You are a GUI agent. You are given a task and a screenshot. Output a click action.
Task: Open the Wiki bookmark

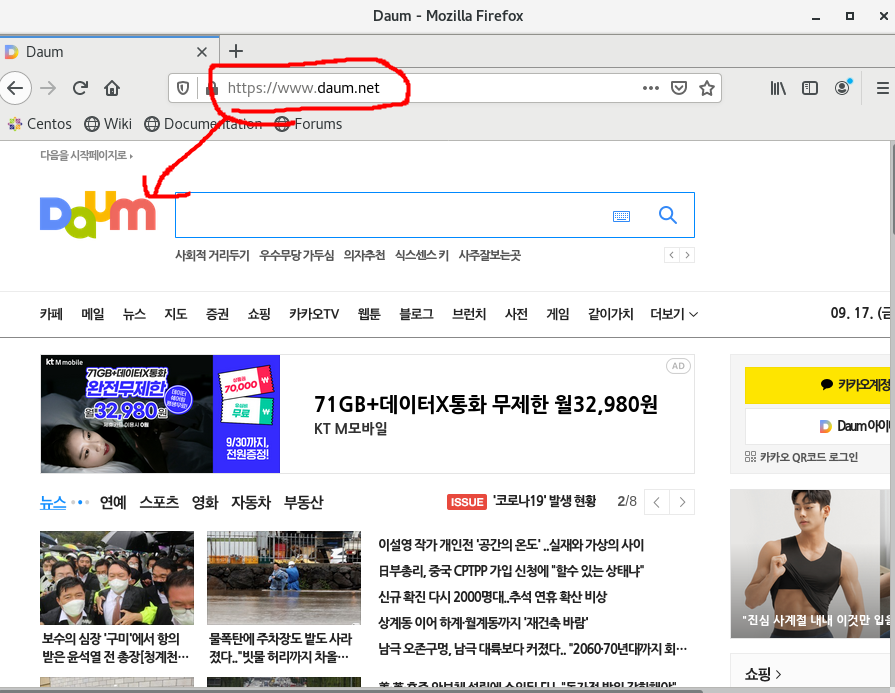108,124
